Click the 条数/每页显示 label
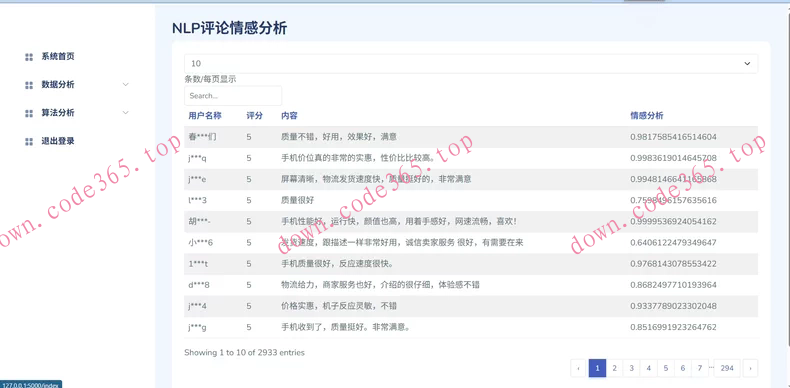This screenshot has width=790, height=388. tap(210, 79)
